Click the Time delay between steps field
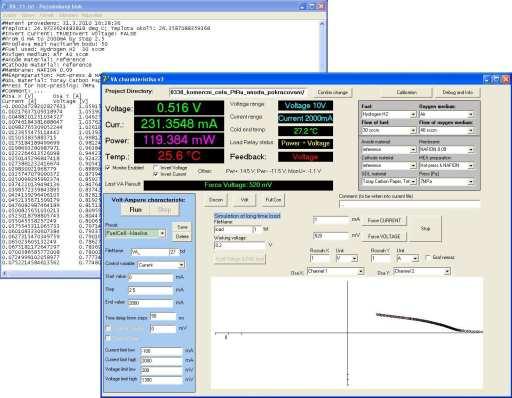The height and width of the screenshot is (398, 512). pyautogui.click(x=163, y=316)
